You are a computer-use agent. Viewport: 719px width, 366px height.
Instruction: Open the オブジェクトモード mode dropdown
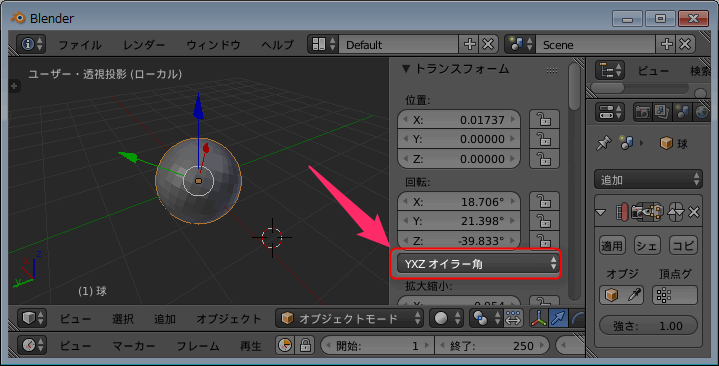tap(349, 318)
